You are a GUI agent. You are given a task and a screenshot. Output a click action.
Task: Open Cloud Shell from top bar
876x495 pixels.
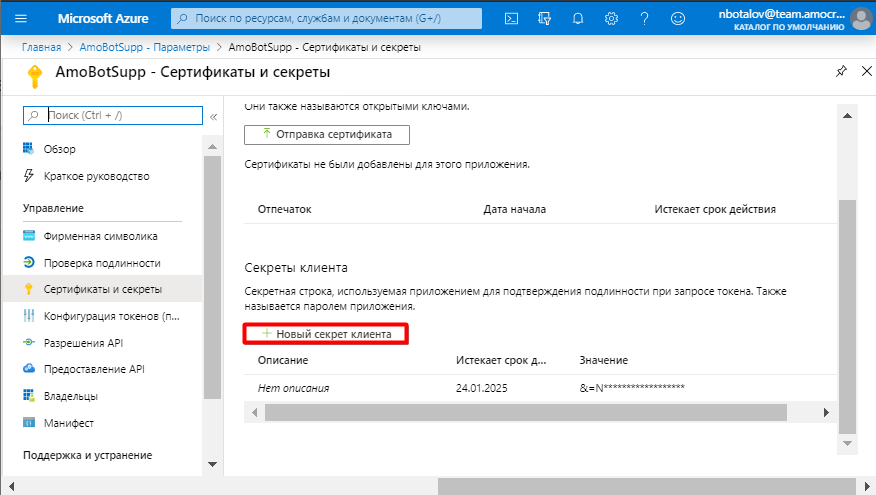(x=511, y=18)
